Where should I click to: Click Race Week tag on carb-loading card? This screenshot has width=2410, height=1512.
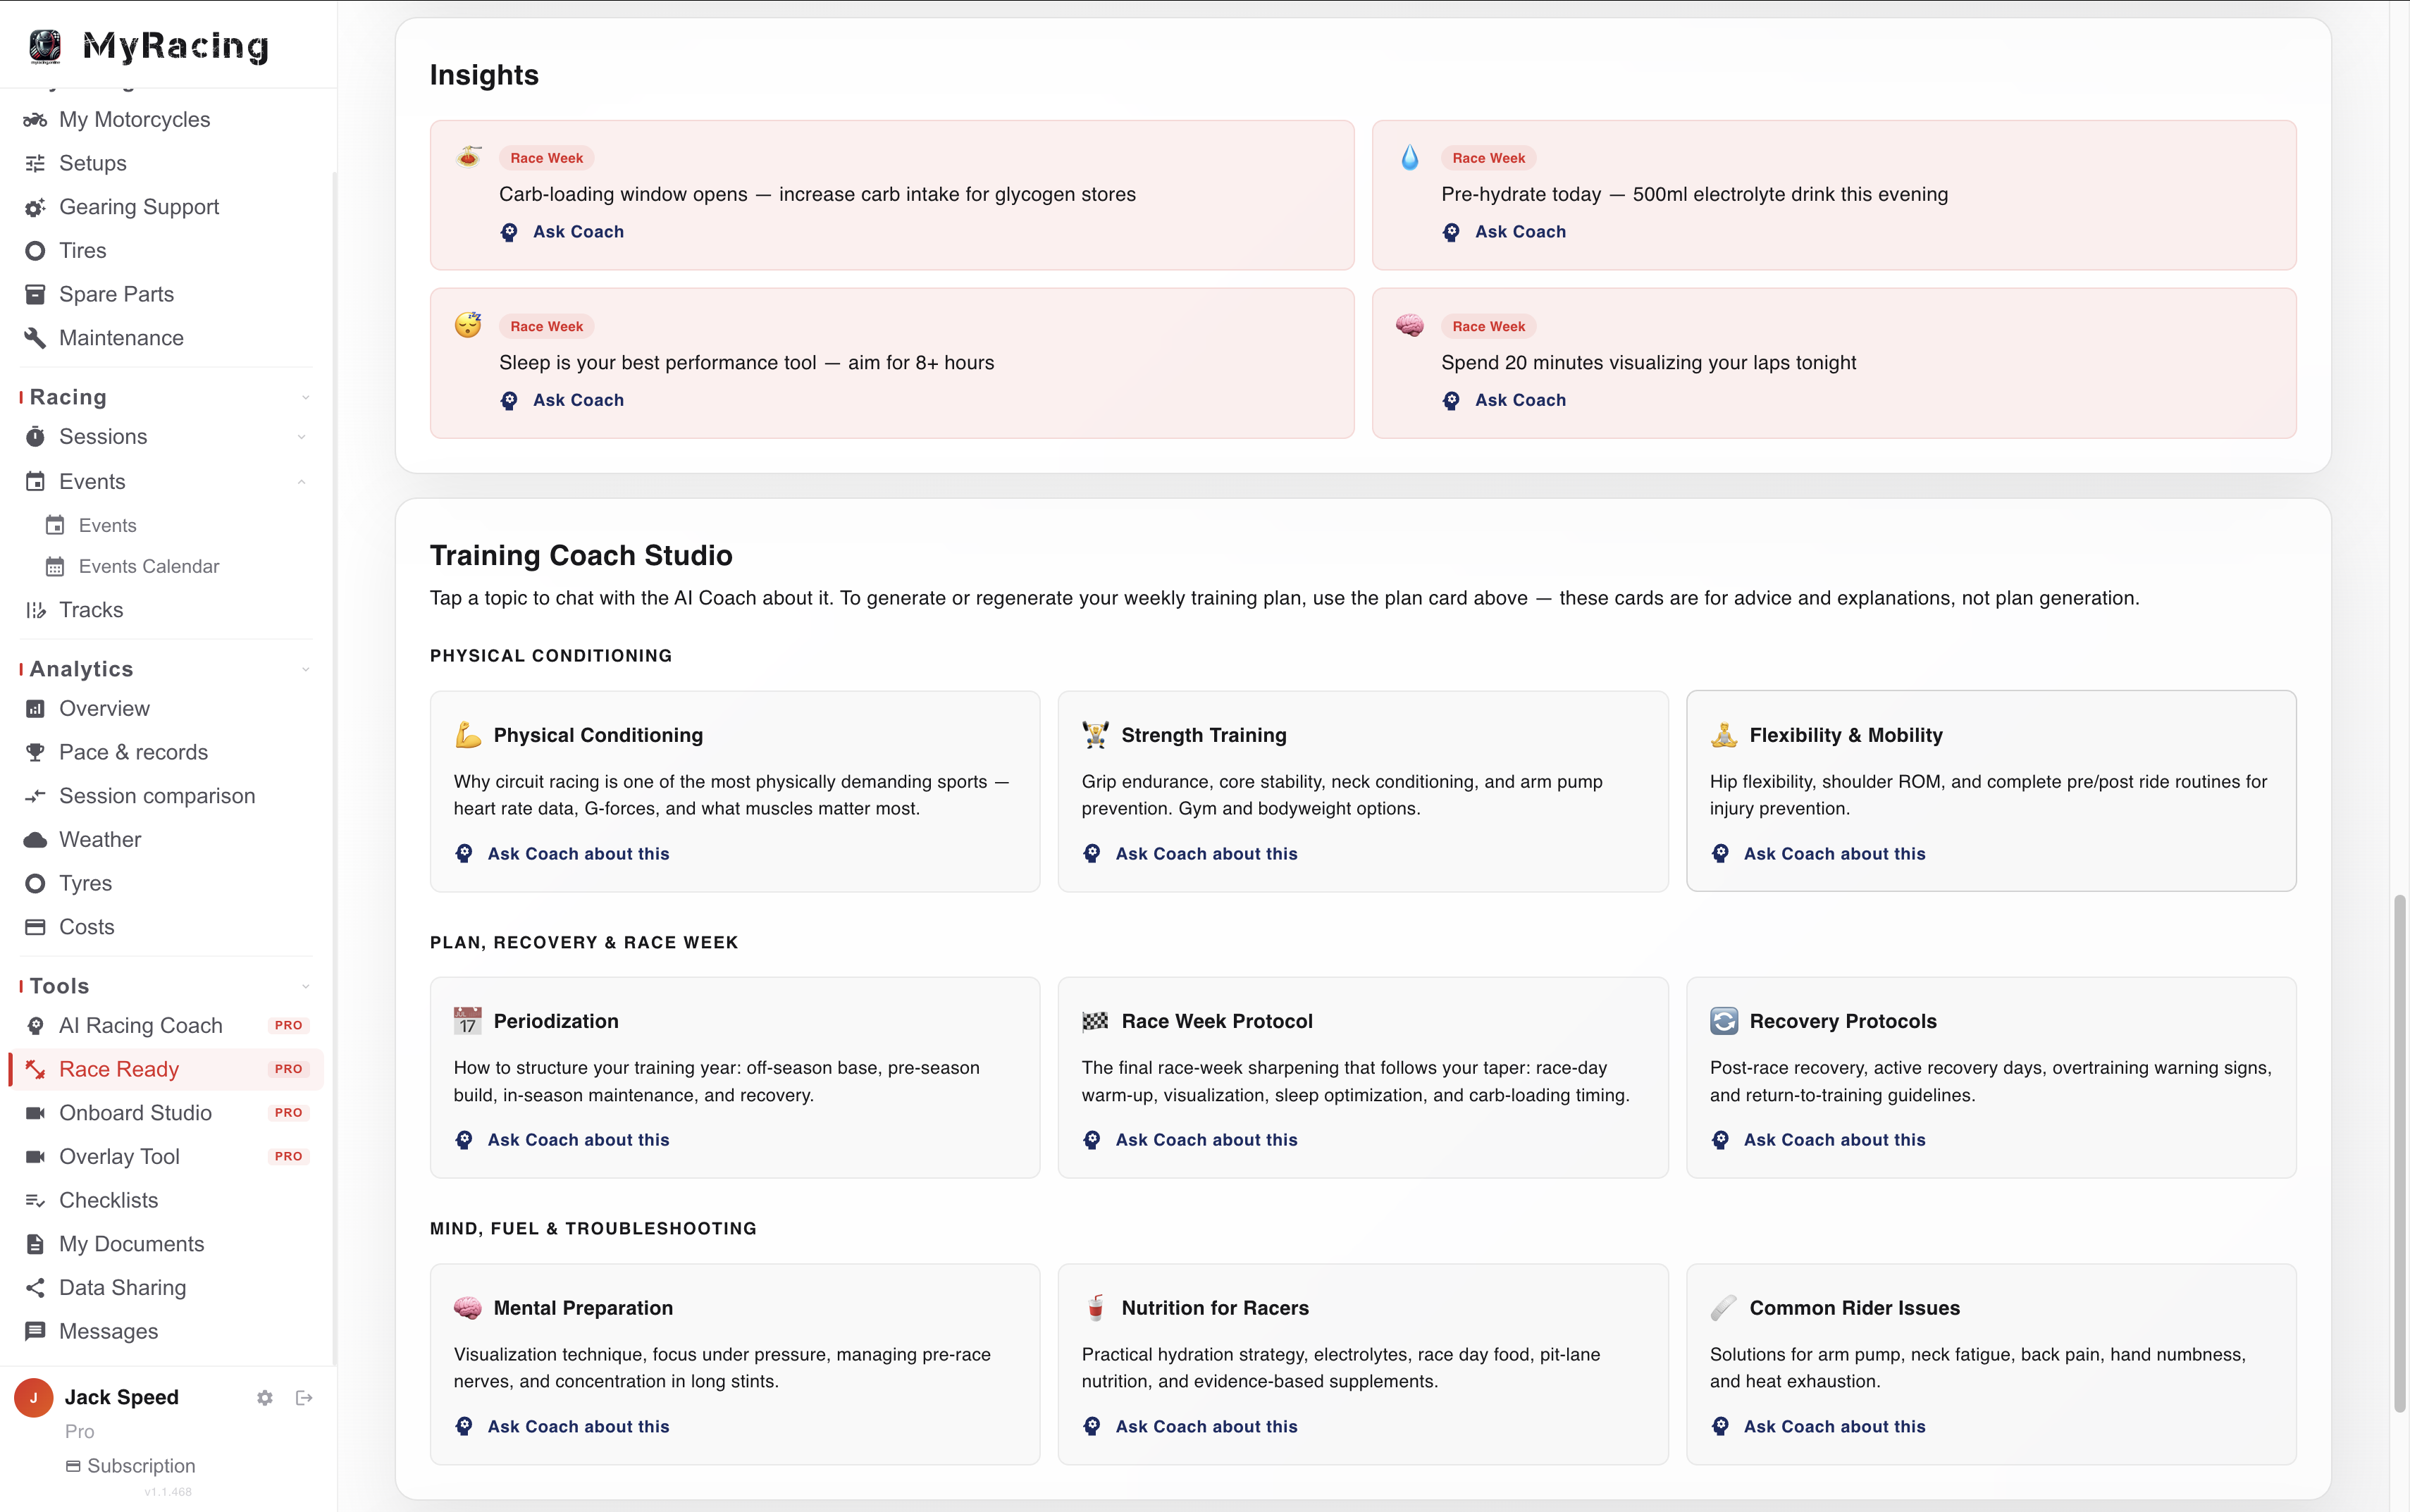coord(547,158)
